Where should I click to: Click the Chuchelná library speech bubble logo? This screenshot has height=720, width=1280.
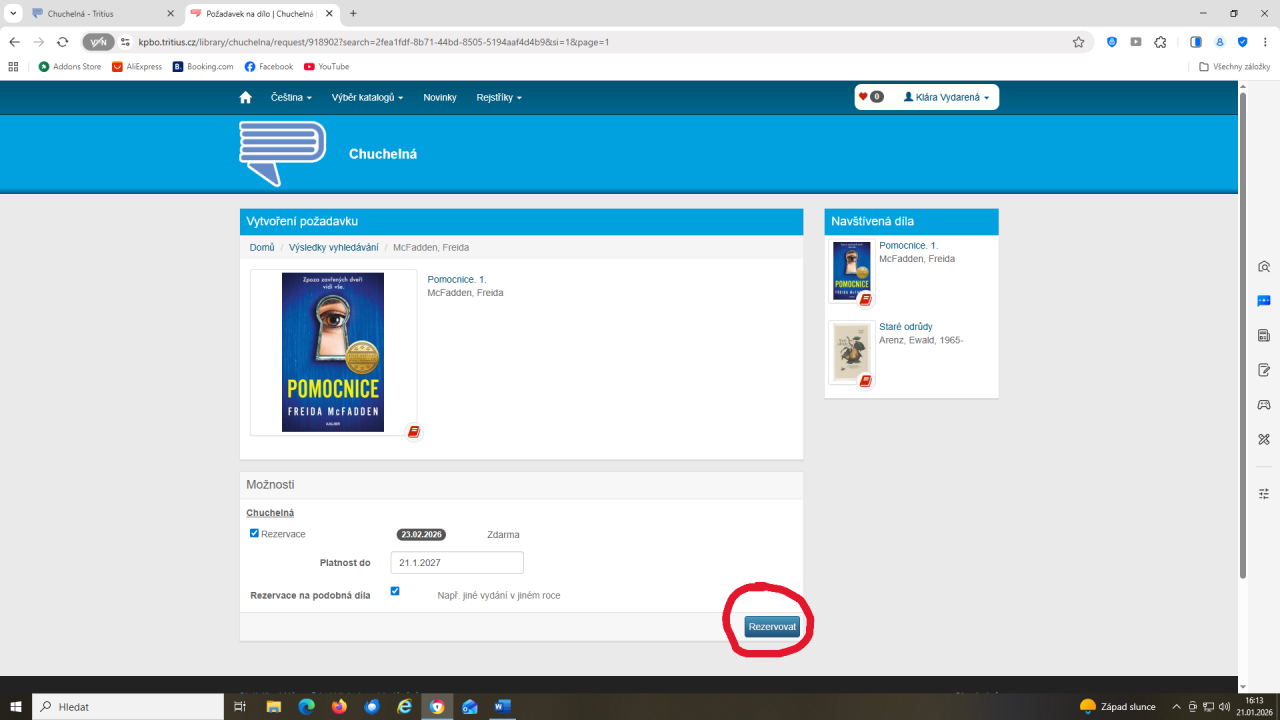282,153
